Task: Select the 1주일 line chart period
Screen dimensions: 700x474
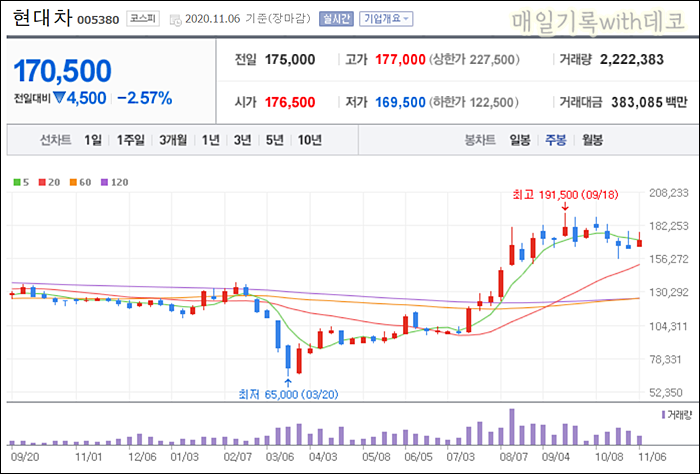Action: tap(130, 140)
